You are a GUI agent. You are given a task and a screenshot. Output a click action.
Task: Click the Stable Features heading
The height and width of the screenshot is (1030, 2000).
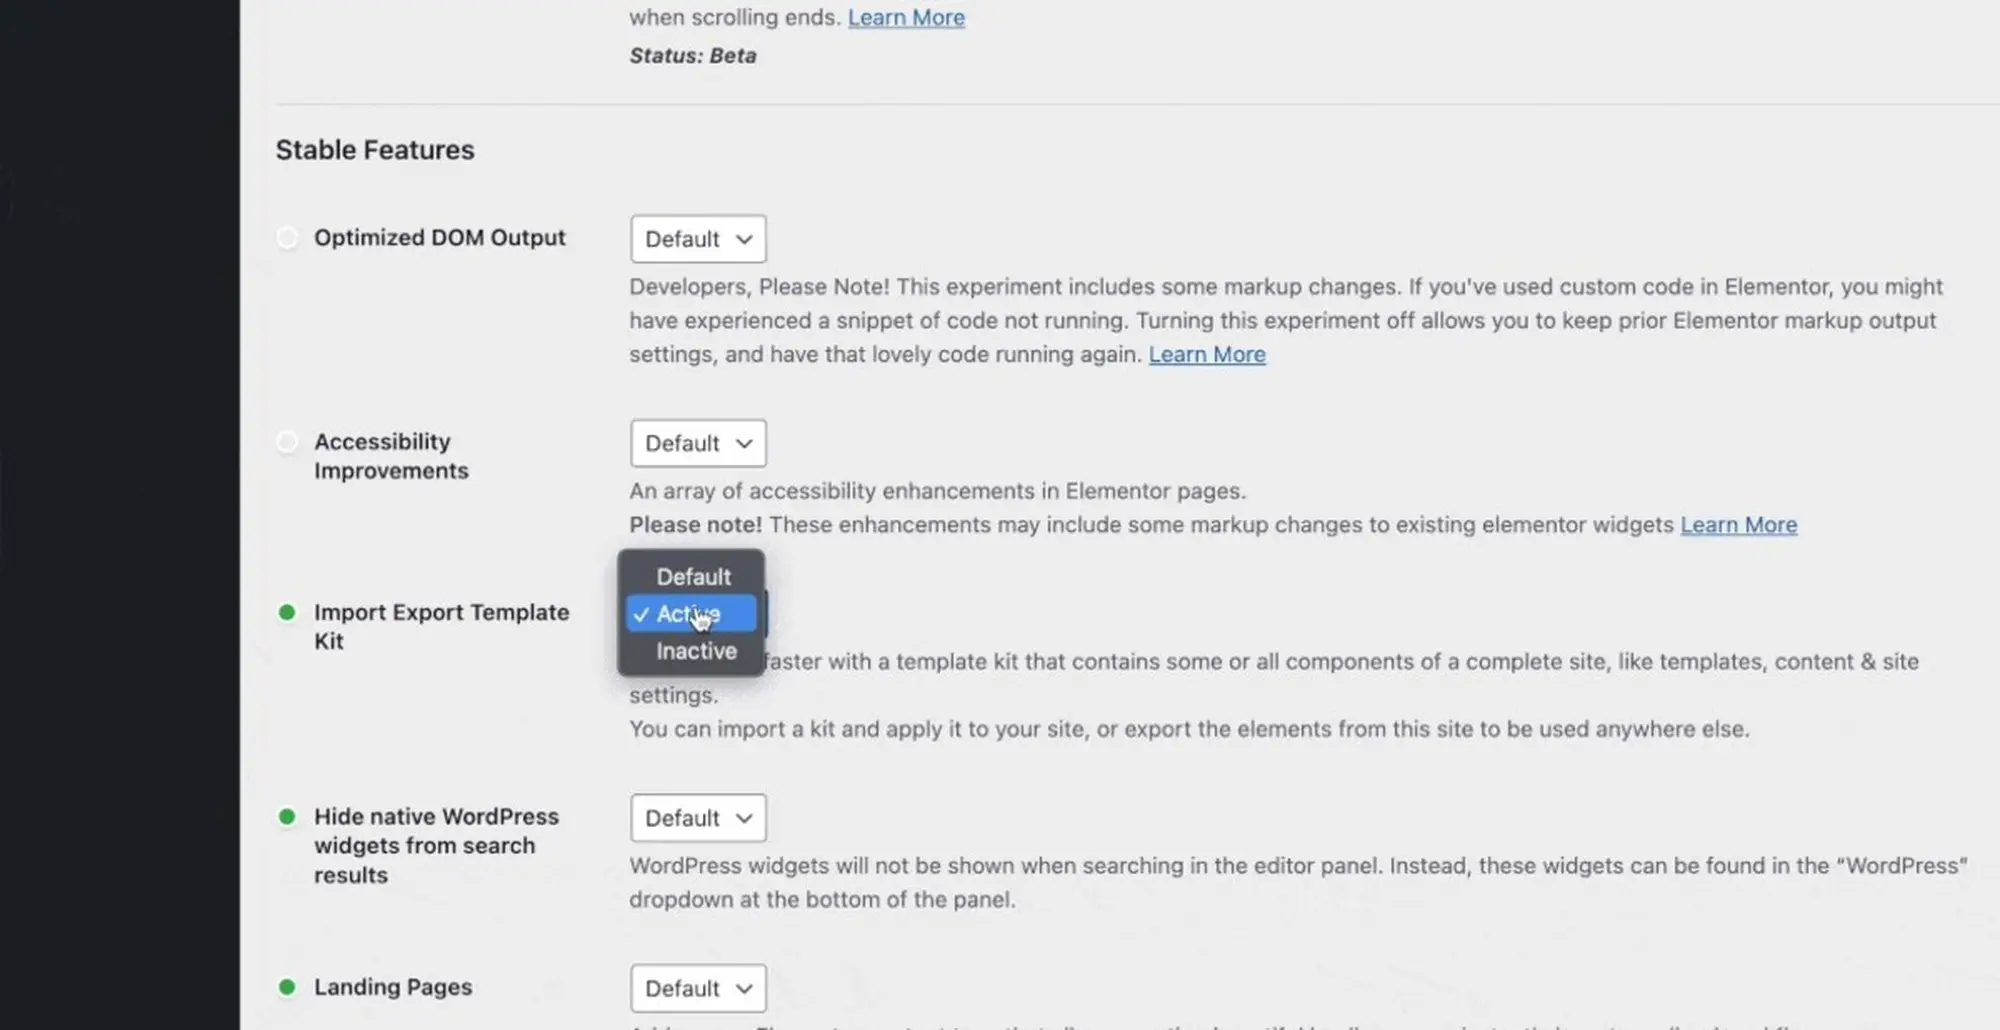375,150
